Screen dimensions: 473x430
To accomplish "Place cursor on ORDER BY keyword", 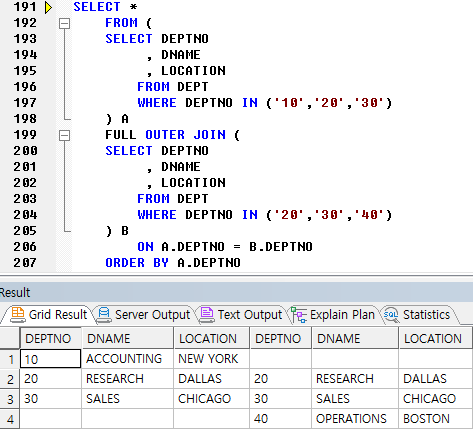I will [137, 263].
